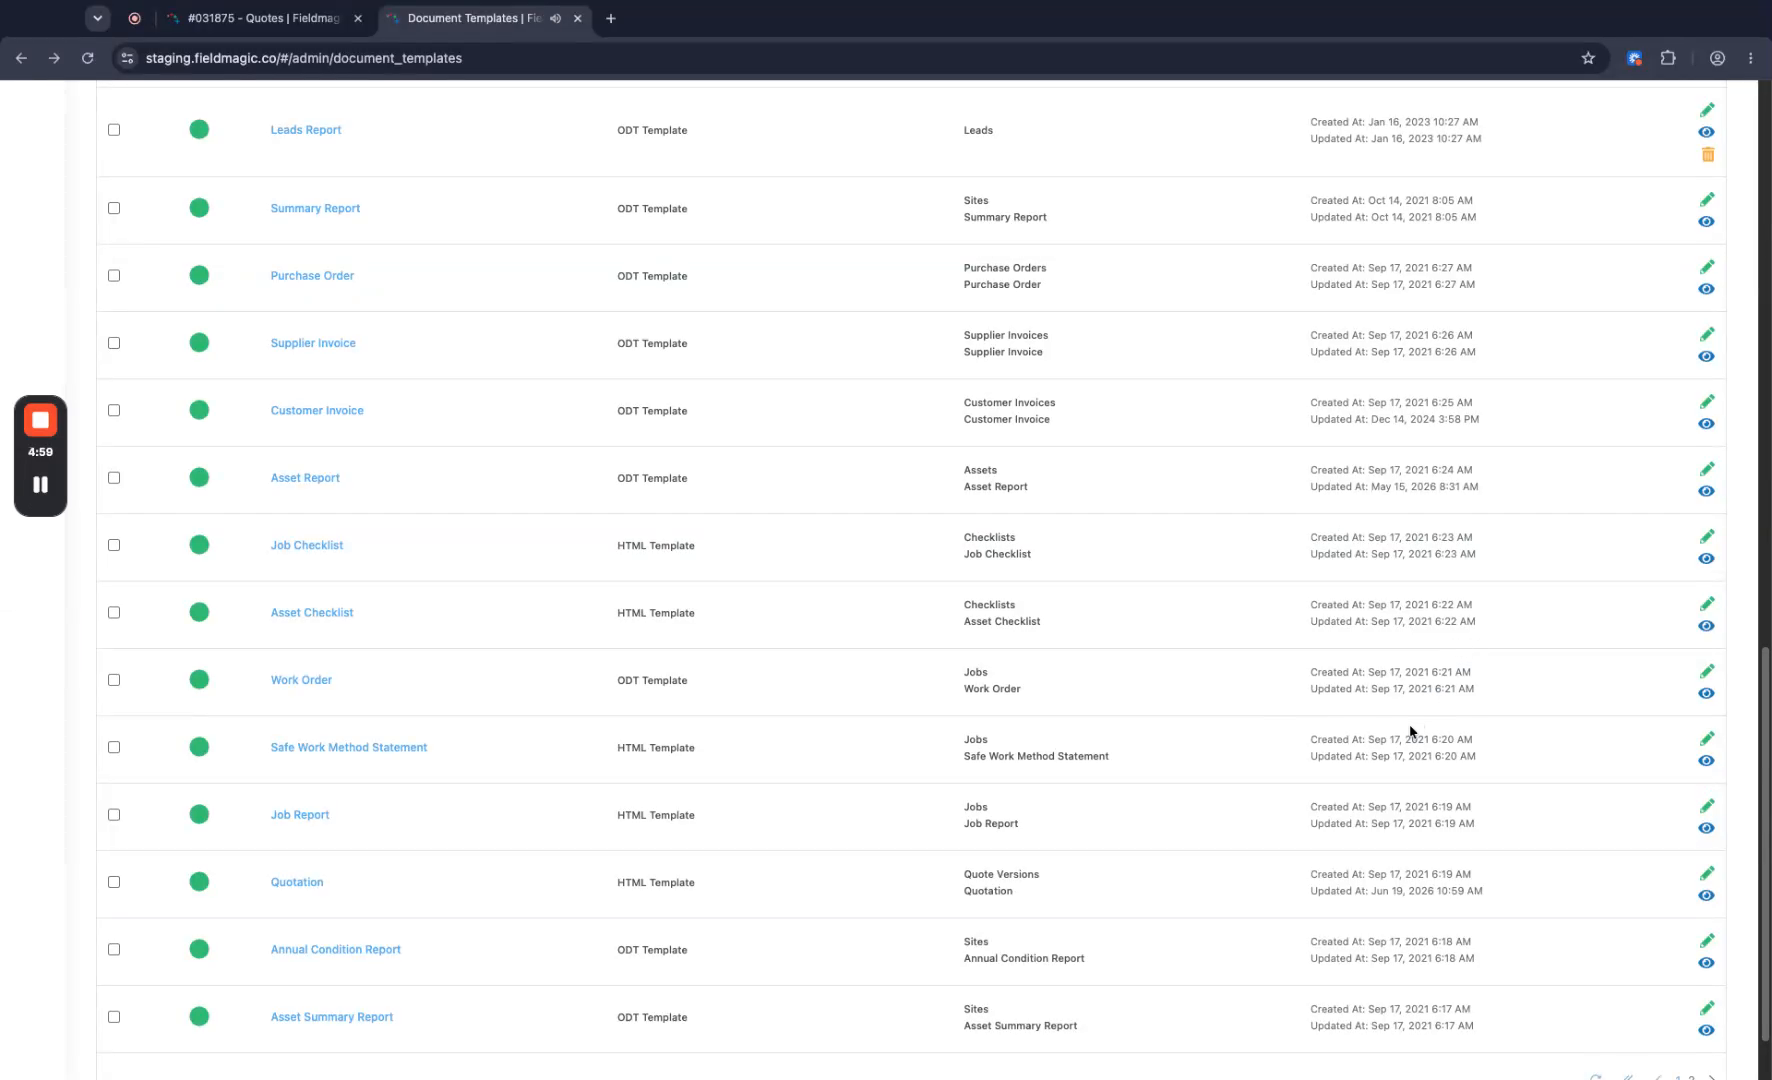
Task: Preview the Asset Checklist template
Action: point(1706,626)
